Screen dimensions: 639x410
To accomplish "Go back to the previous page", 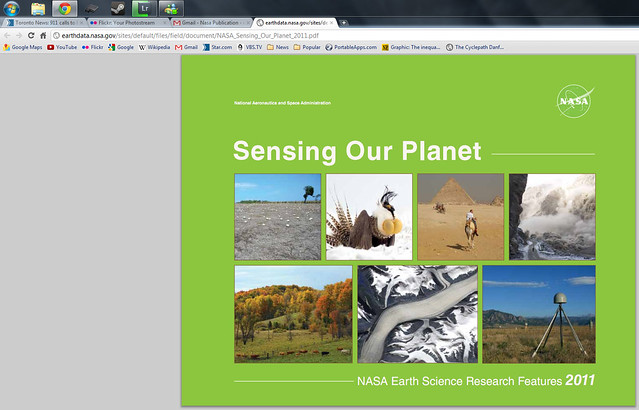I will [x=7, y=35].
